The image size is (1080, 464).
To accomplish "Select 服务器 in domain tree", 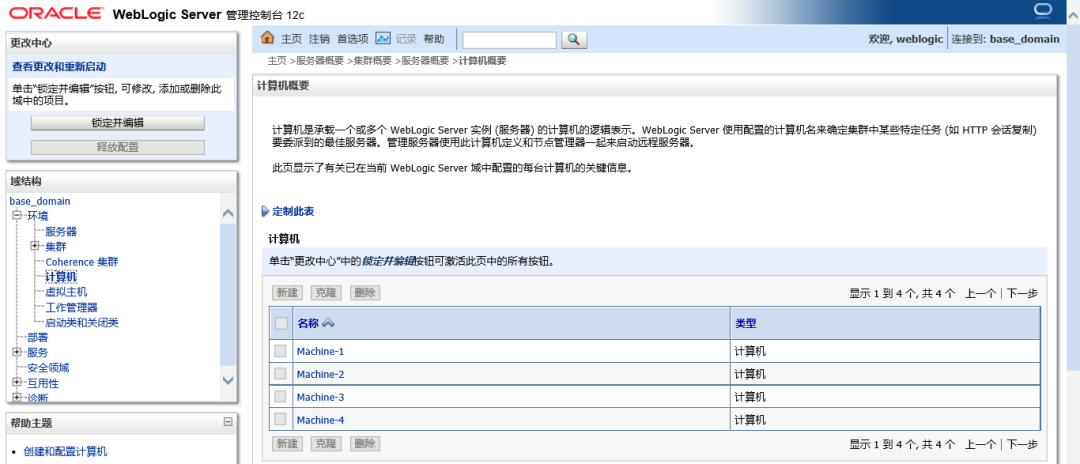I will tap(61, 231).
